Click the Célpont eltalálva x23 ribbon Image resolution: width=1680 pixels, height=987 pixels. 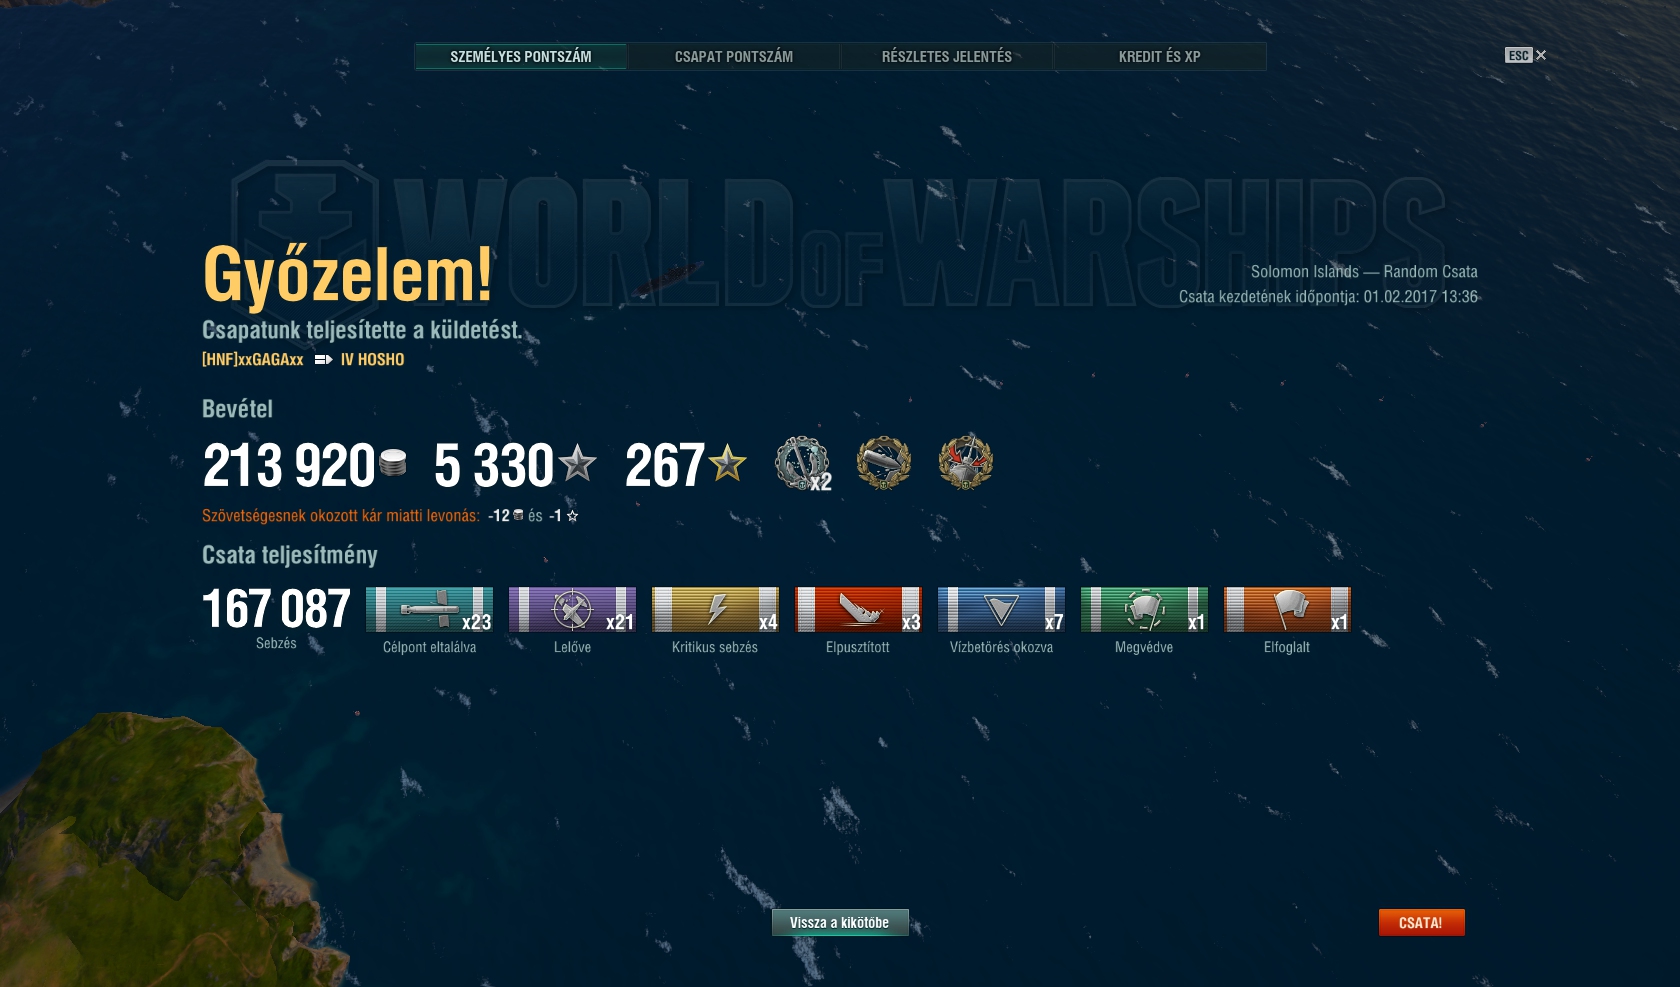[429, 610]
